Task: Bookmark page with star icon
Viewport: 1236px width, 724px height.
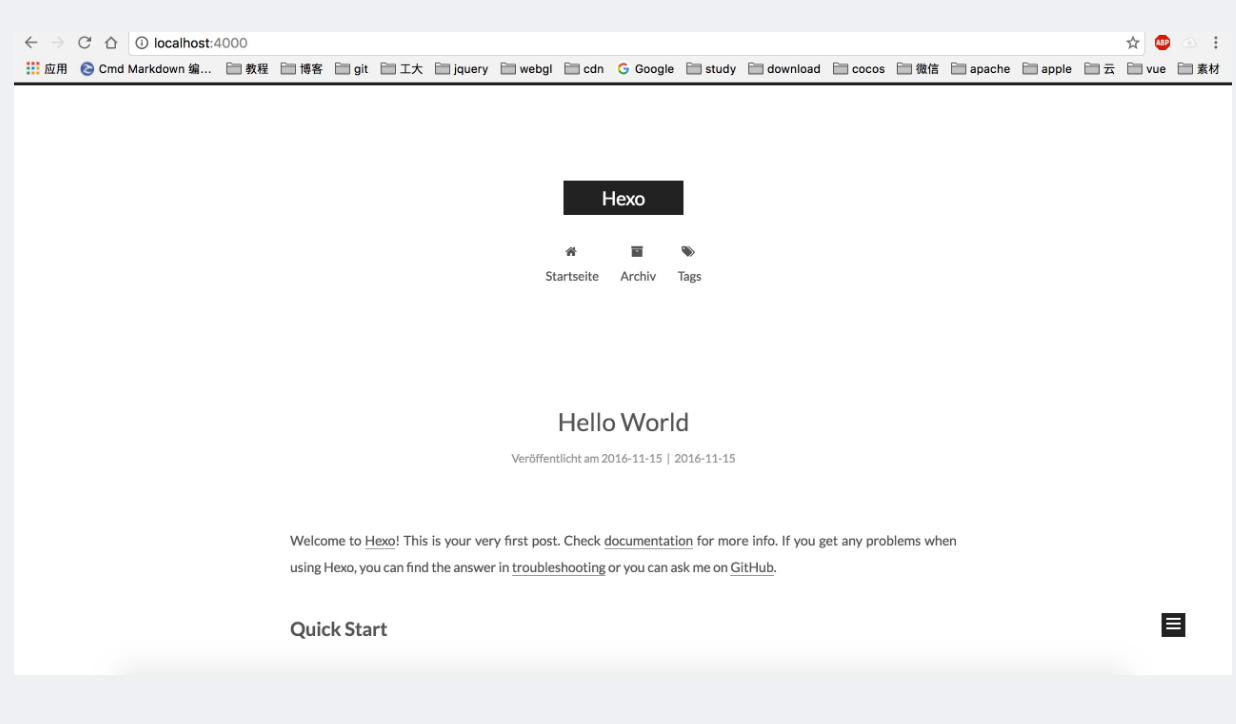Action: click(1133, 43)
